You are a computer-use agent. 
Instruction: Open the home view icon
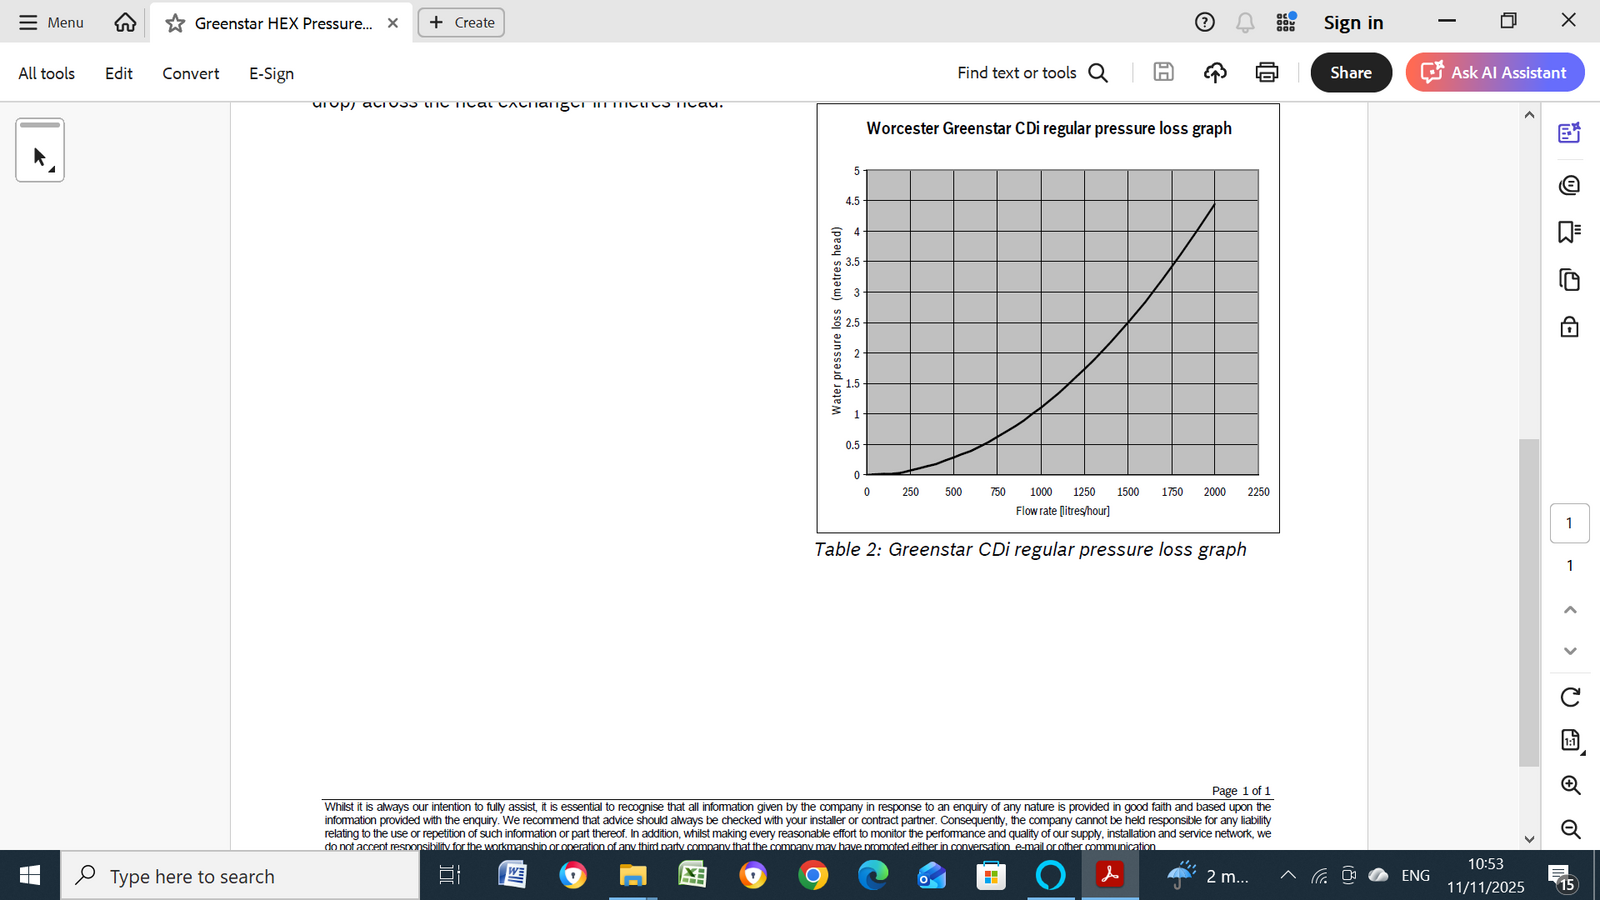125,22
